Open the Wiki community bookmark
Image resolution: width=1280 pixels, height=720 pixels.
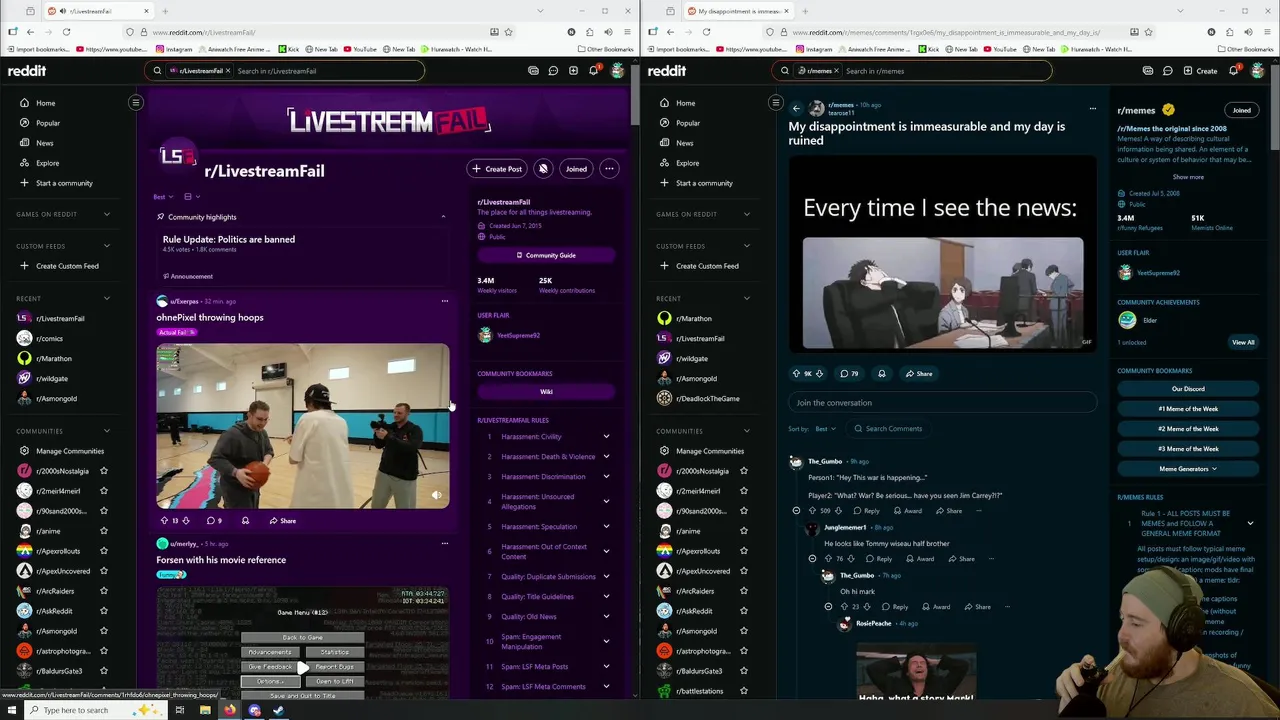[546, 392]
